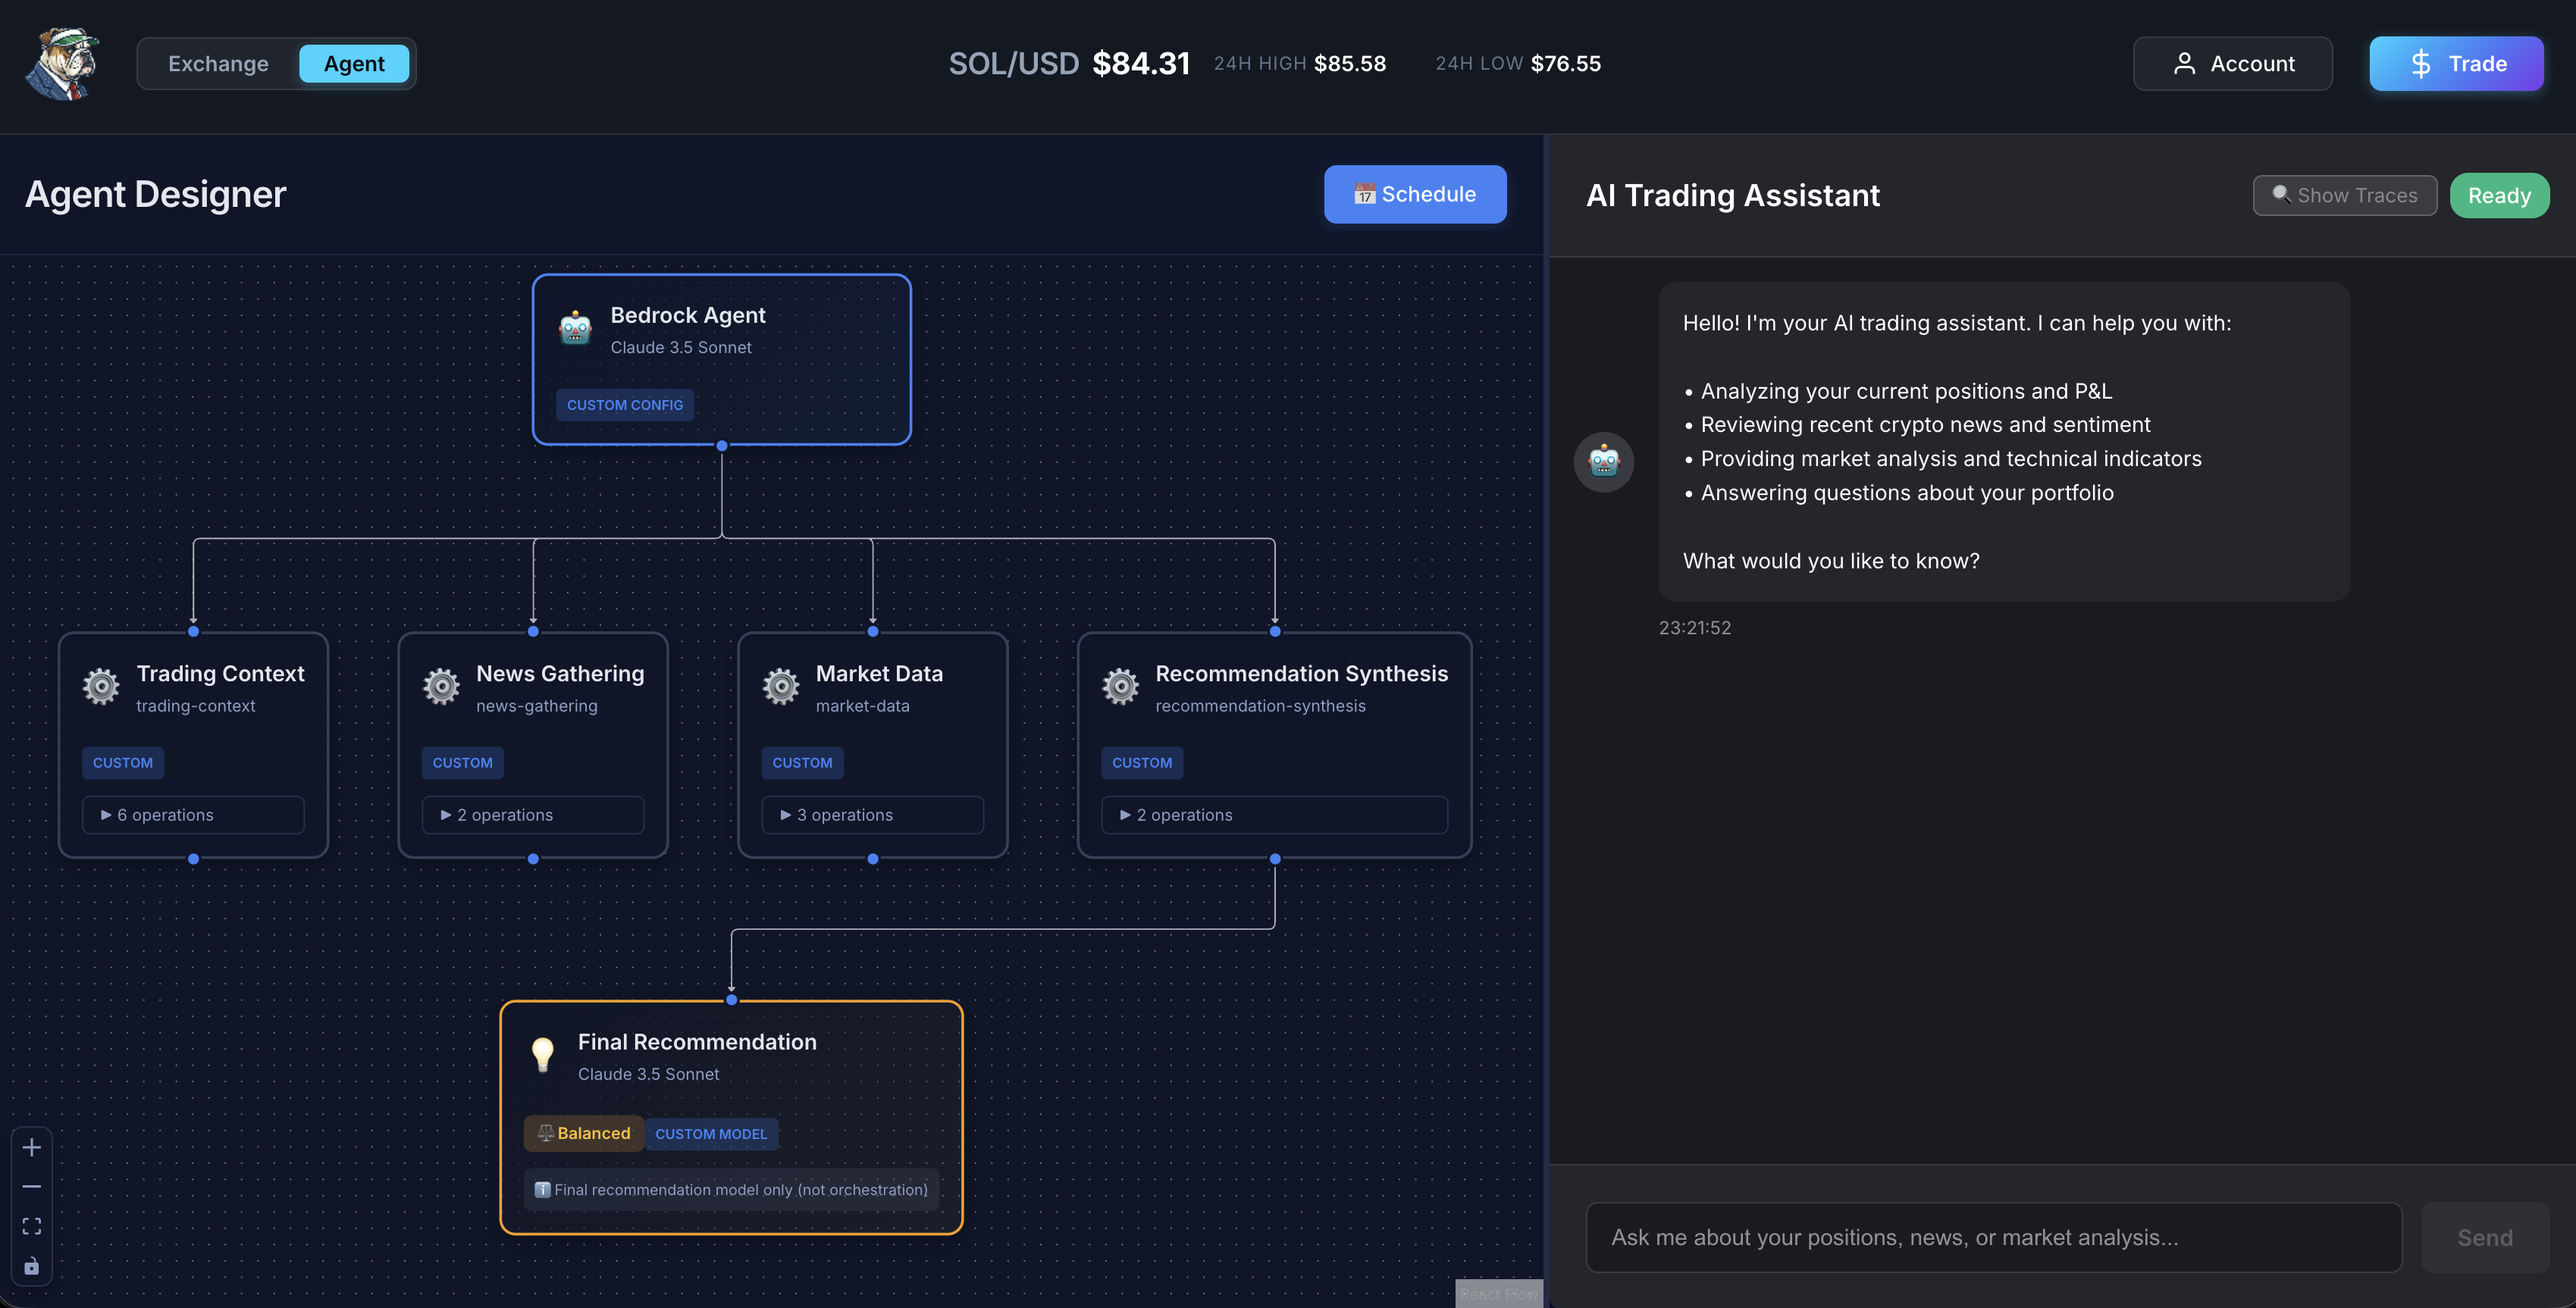This screenshot has height=1308, width=2576.
Task: Click the bulldog logo icon
Action: (62, 63)
